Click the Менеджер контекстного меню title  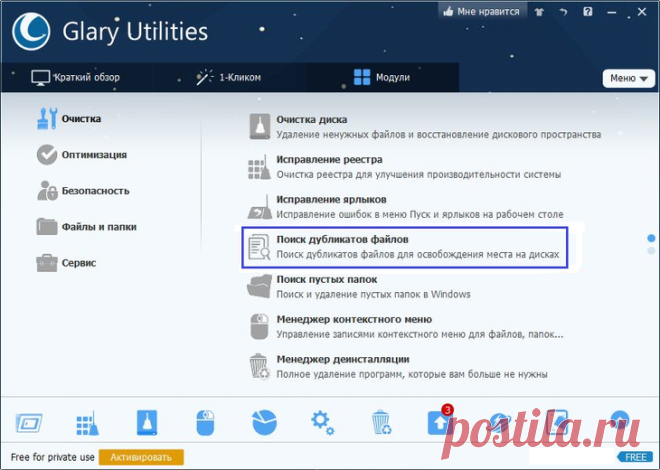coord(354,319)
